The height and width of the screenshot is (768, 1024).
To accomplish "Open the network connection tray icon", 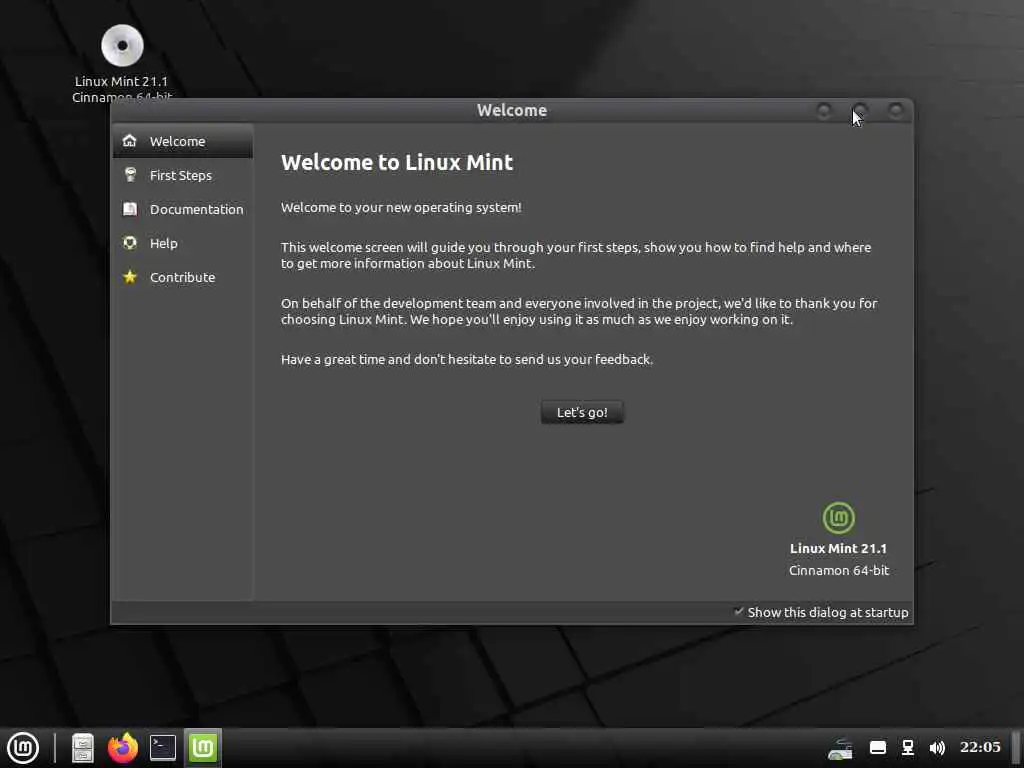I will click(x=908, y=748).
